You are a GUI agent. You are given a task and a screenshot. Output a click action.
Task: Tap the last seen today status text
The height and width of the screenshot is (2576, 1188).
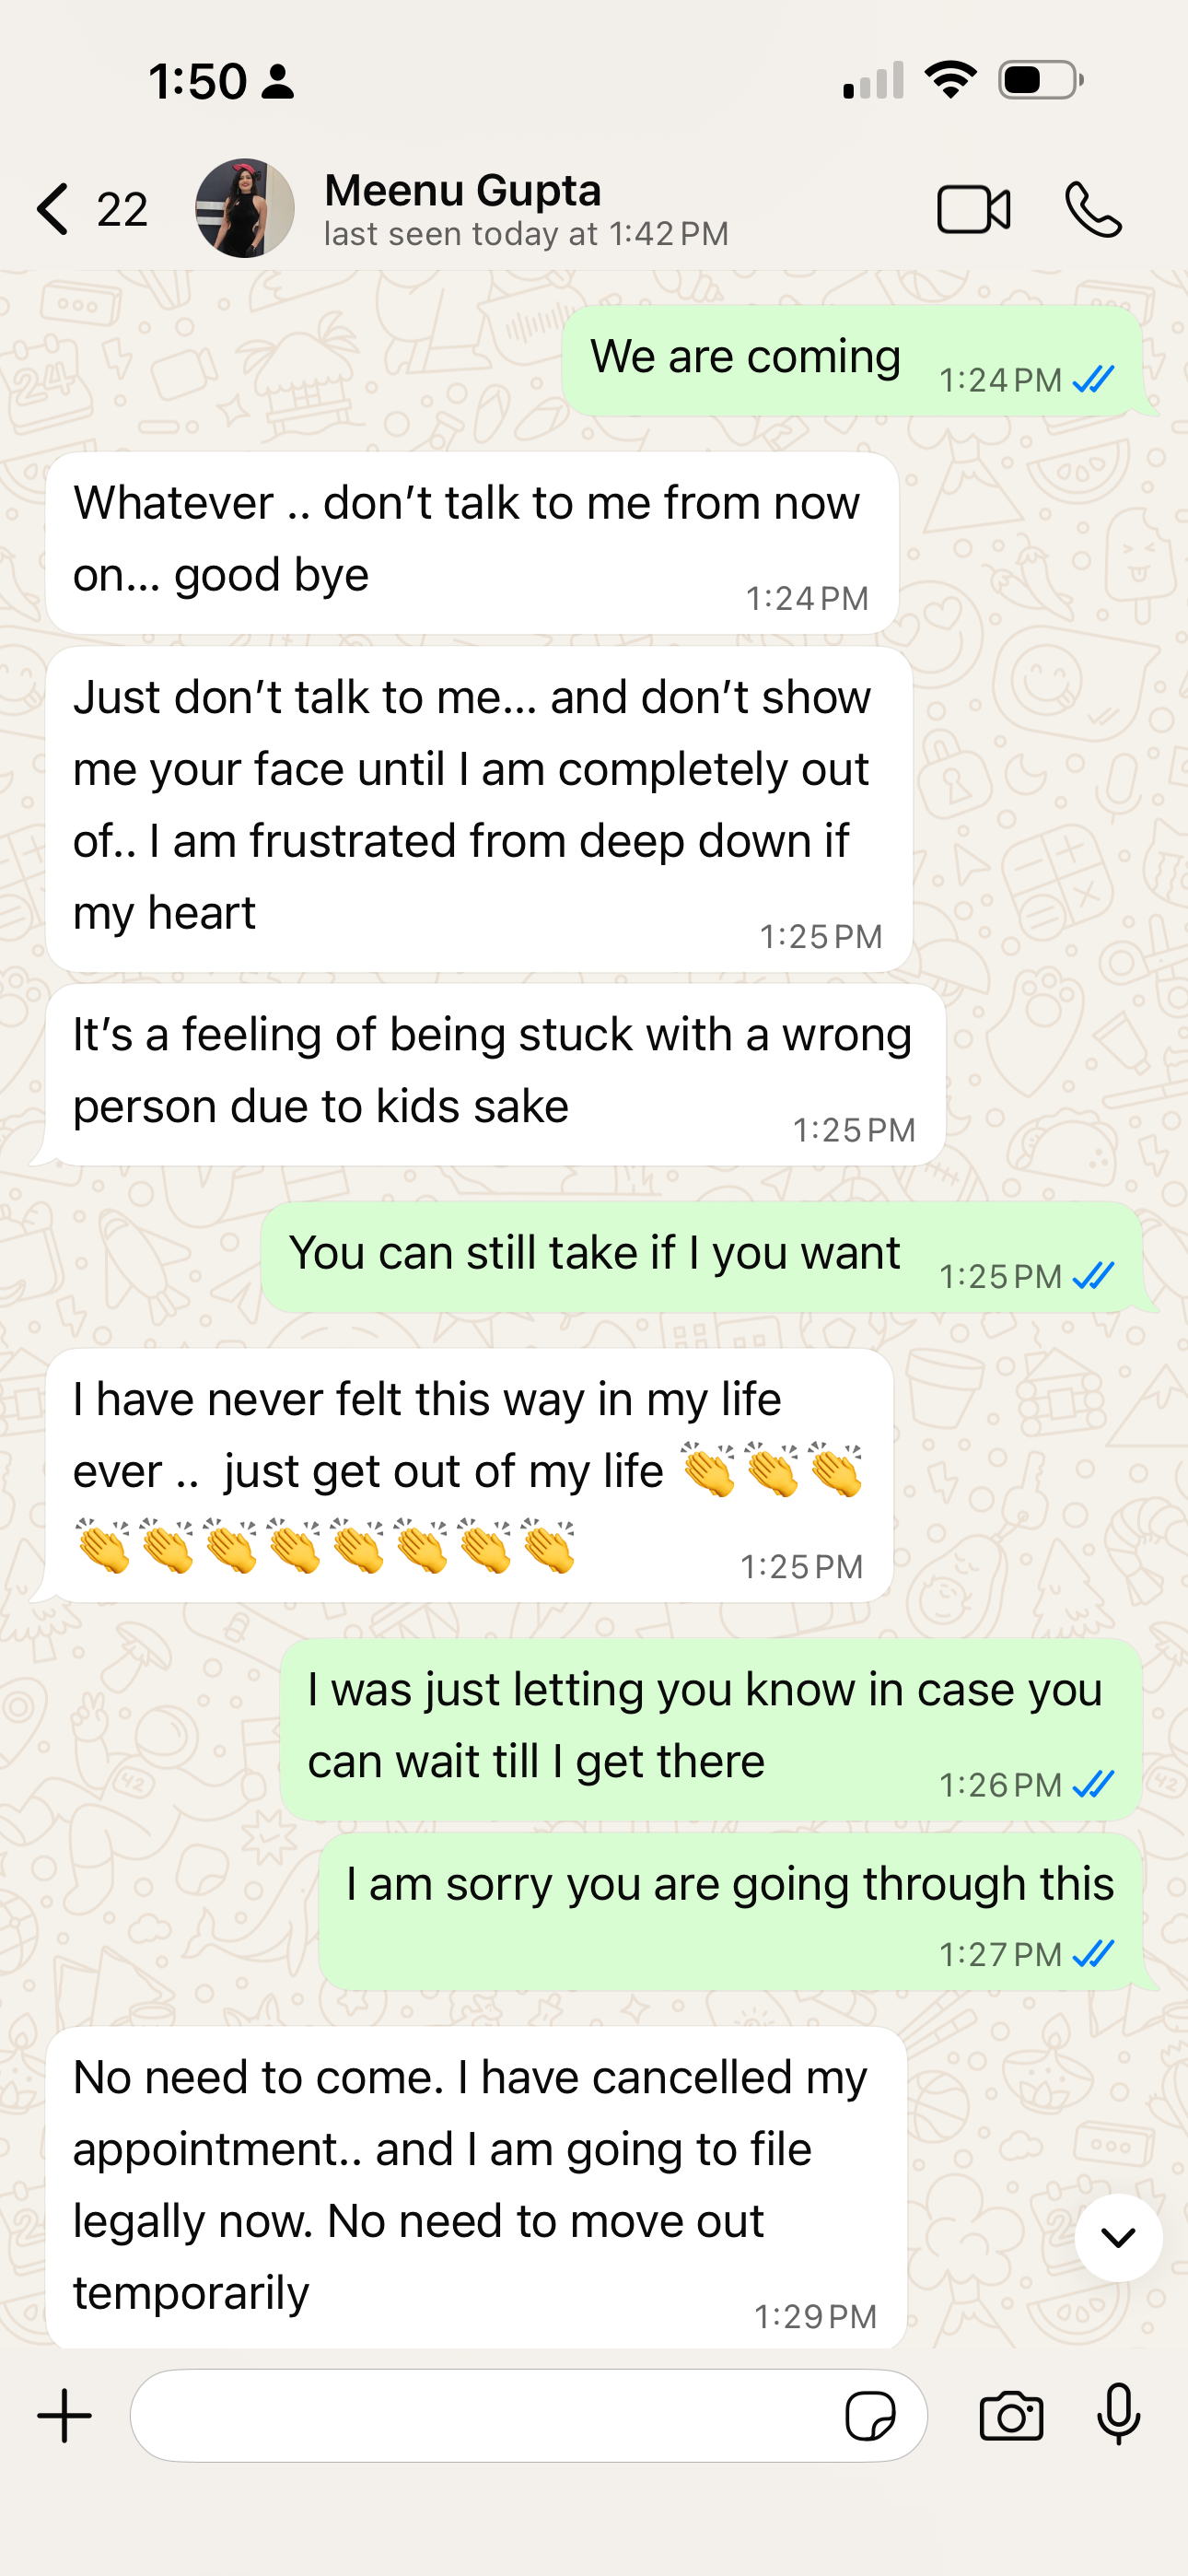coord(526,234)
